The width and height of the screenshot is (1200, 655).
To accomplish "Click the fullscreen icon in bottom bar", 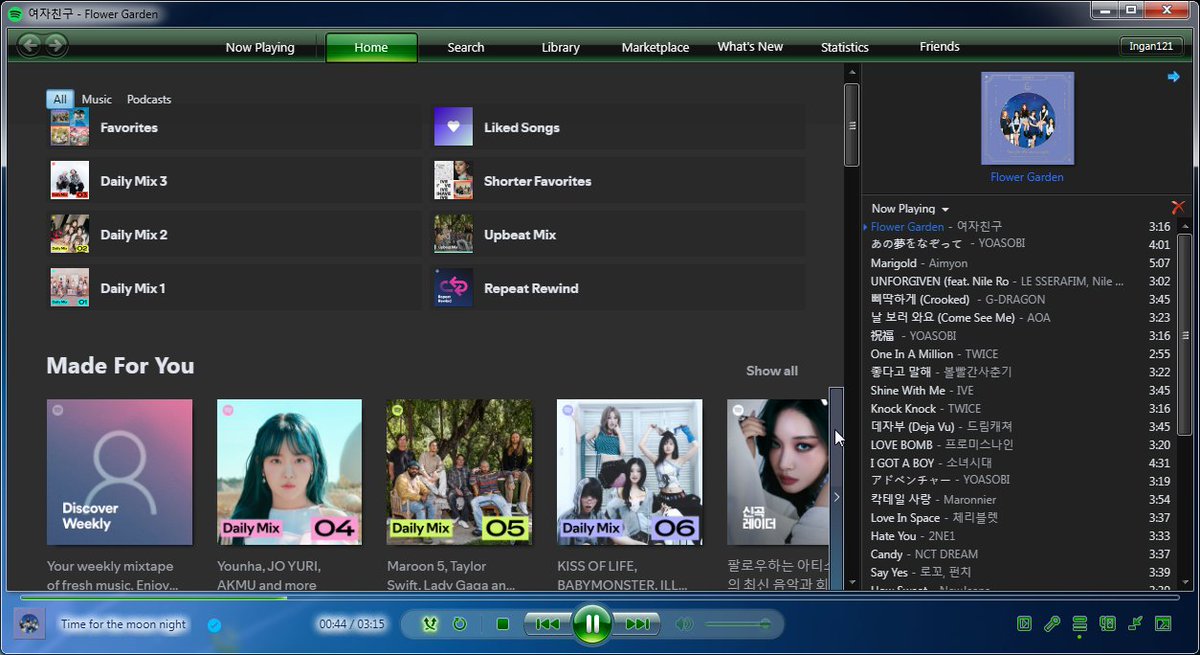I will [x=1163, y=624].
